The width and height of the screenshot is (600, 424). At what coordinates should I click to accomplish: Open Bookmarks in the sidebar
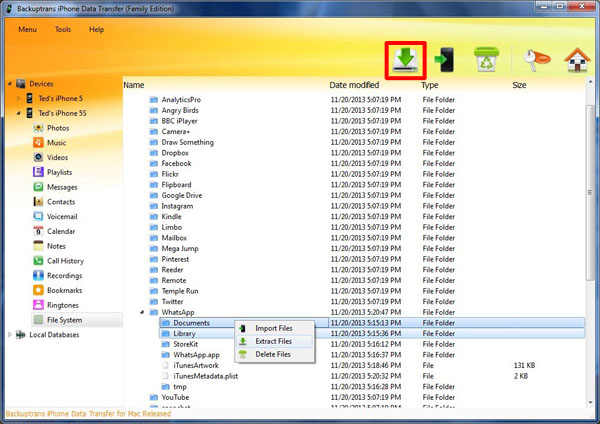[x=64, y=290]
